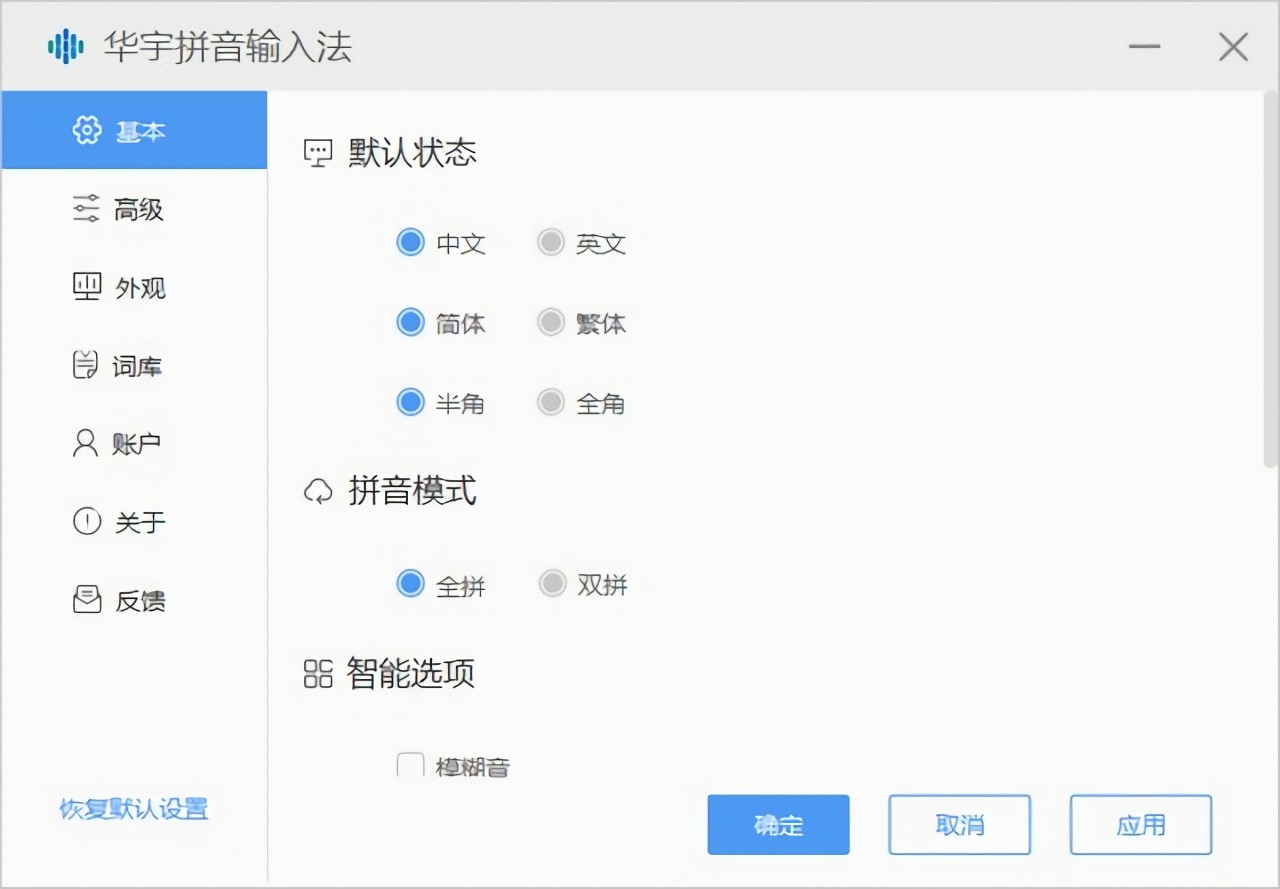The image size is (1280, 889).
Task: Click the 智能选项 section grid icon
Action: coord(317,675)
